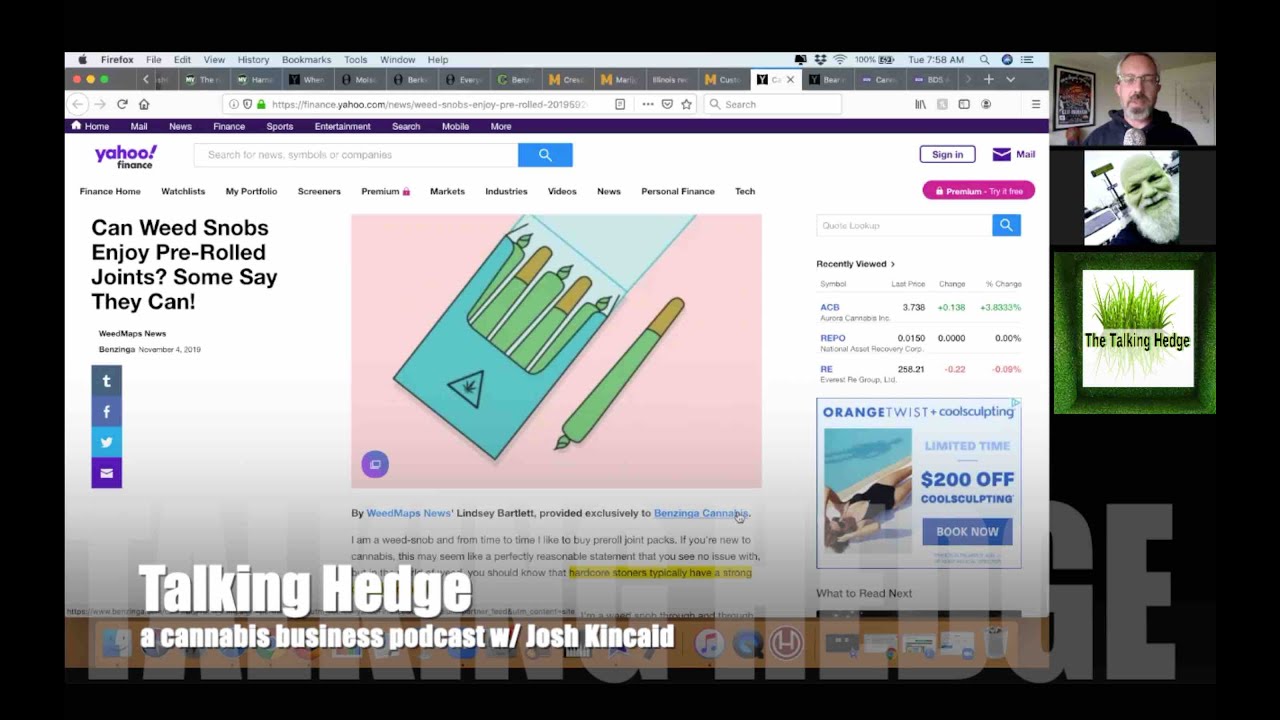Open Entertainment in Yahoo's top bar
The width and height of the screenshot is (1280, 720).
[x=342, y=127]
